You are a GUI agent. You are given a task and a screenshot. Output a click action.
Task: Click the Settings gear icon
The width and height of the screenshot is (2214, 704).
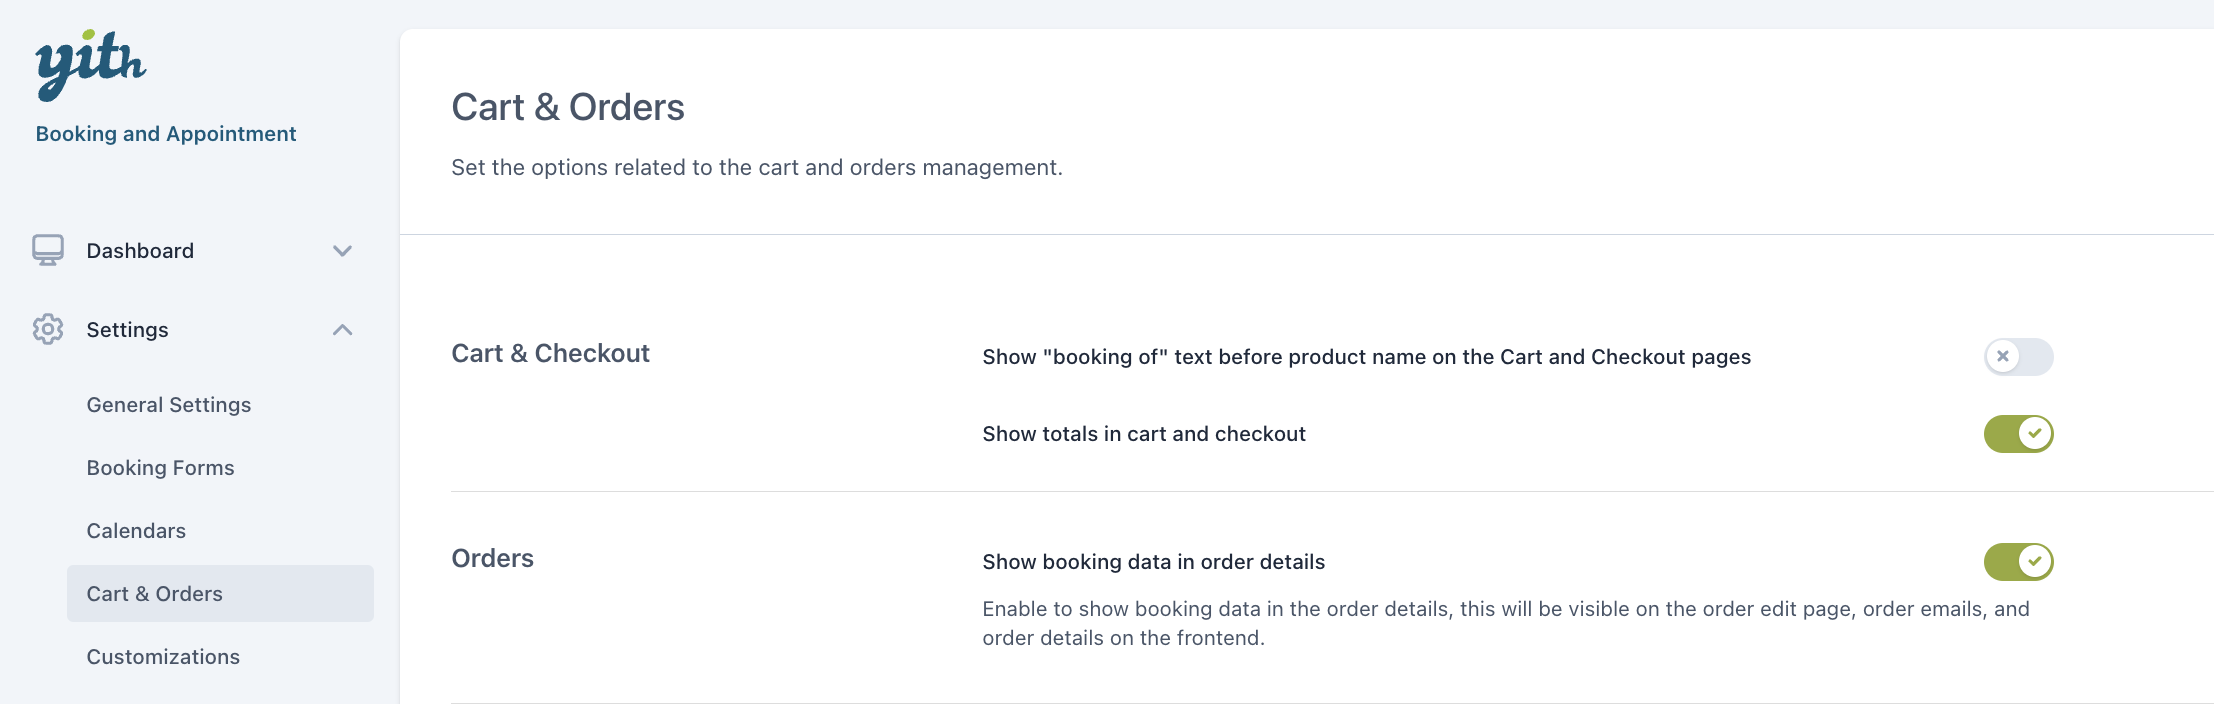pyautogui.click(x=47, y=329)
